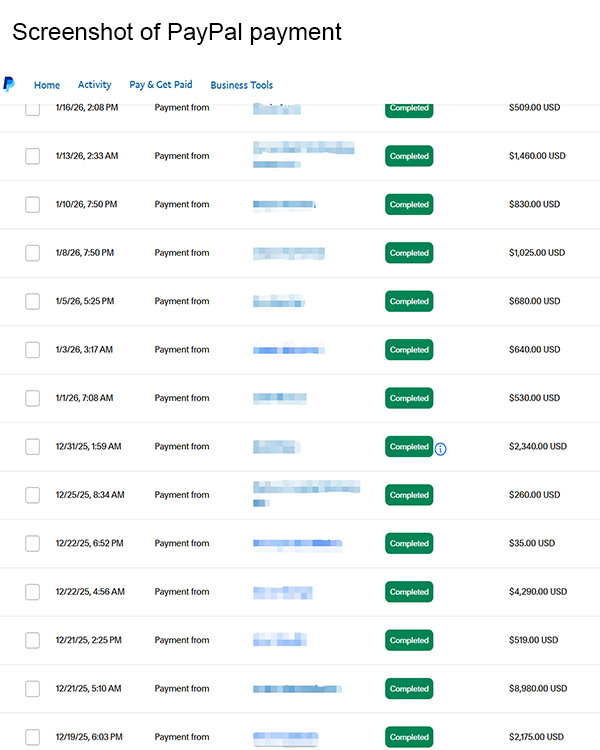Toggle the 12/21/25, 2:25 PM row checkbox
The image size is (600, 750).
click(x=33, y=640)
